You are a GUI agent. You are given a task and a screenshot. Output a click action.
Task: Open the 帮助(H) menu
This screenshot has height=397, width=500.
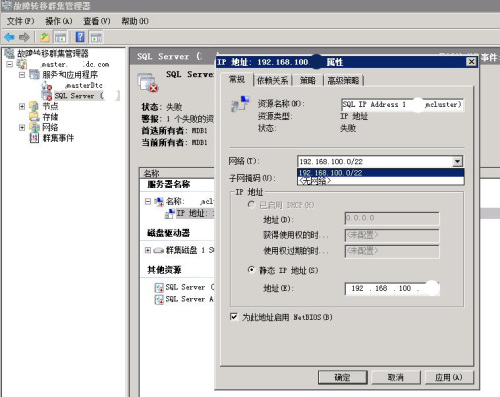point(135,21)
